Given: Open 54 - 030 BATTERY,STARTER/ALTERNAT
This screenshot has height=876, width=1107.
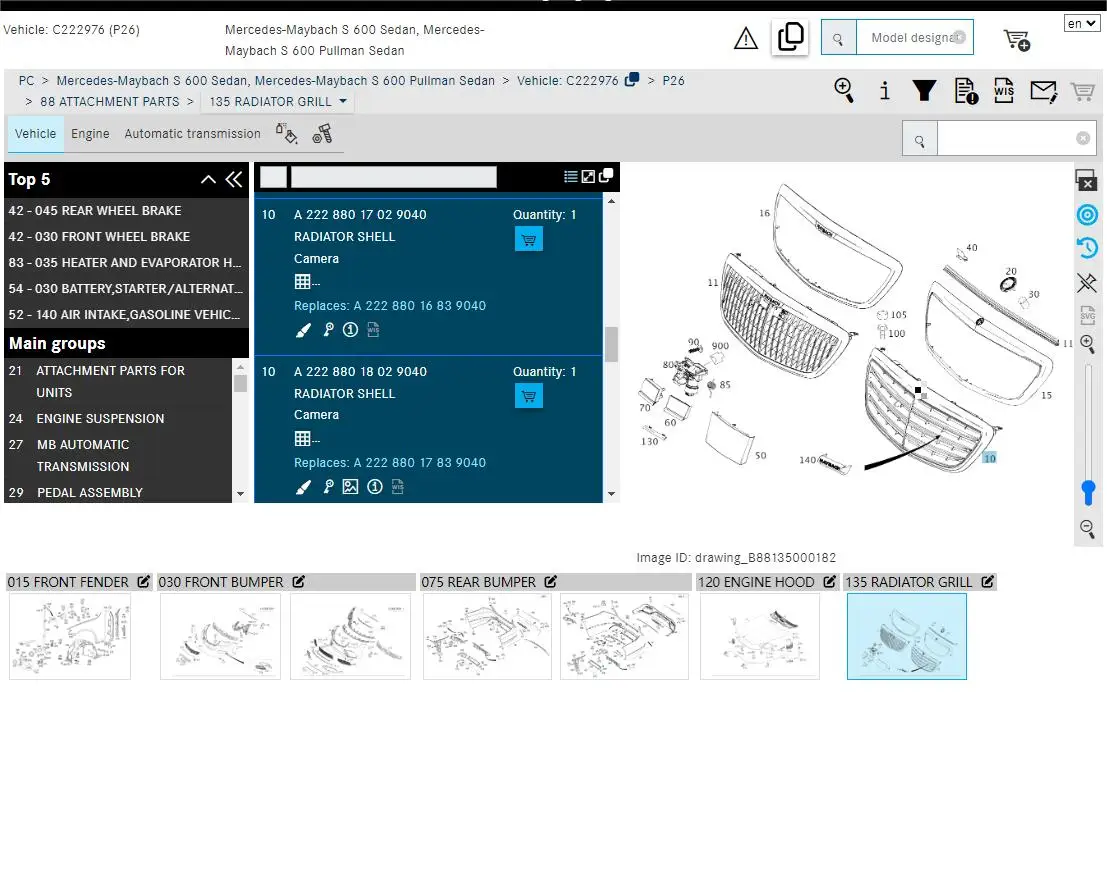Looking at the screenshot, I should click(x=126, y=289).
